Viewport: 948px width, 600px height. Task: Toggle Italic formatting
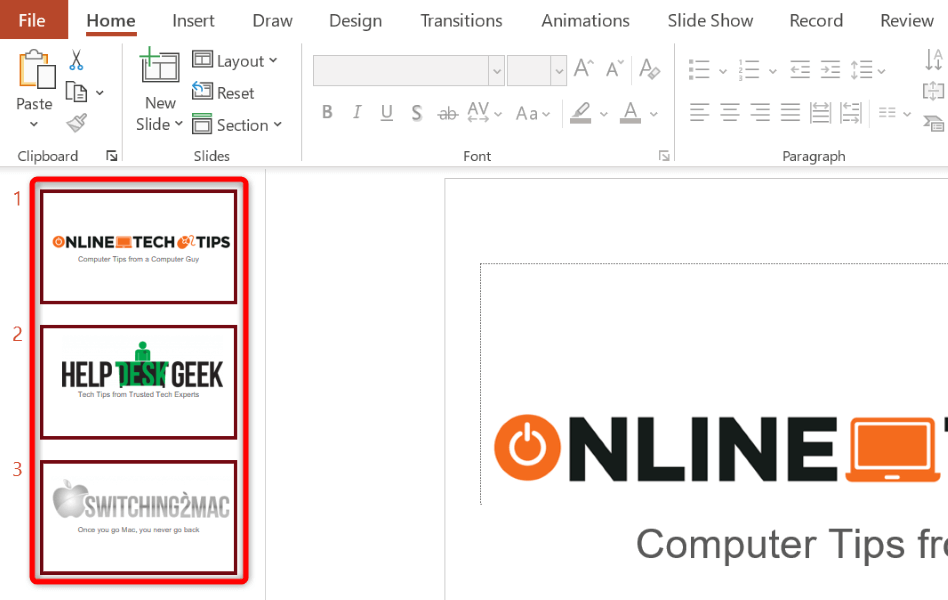[x=357, y=112]
